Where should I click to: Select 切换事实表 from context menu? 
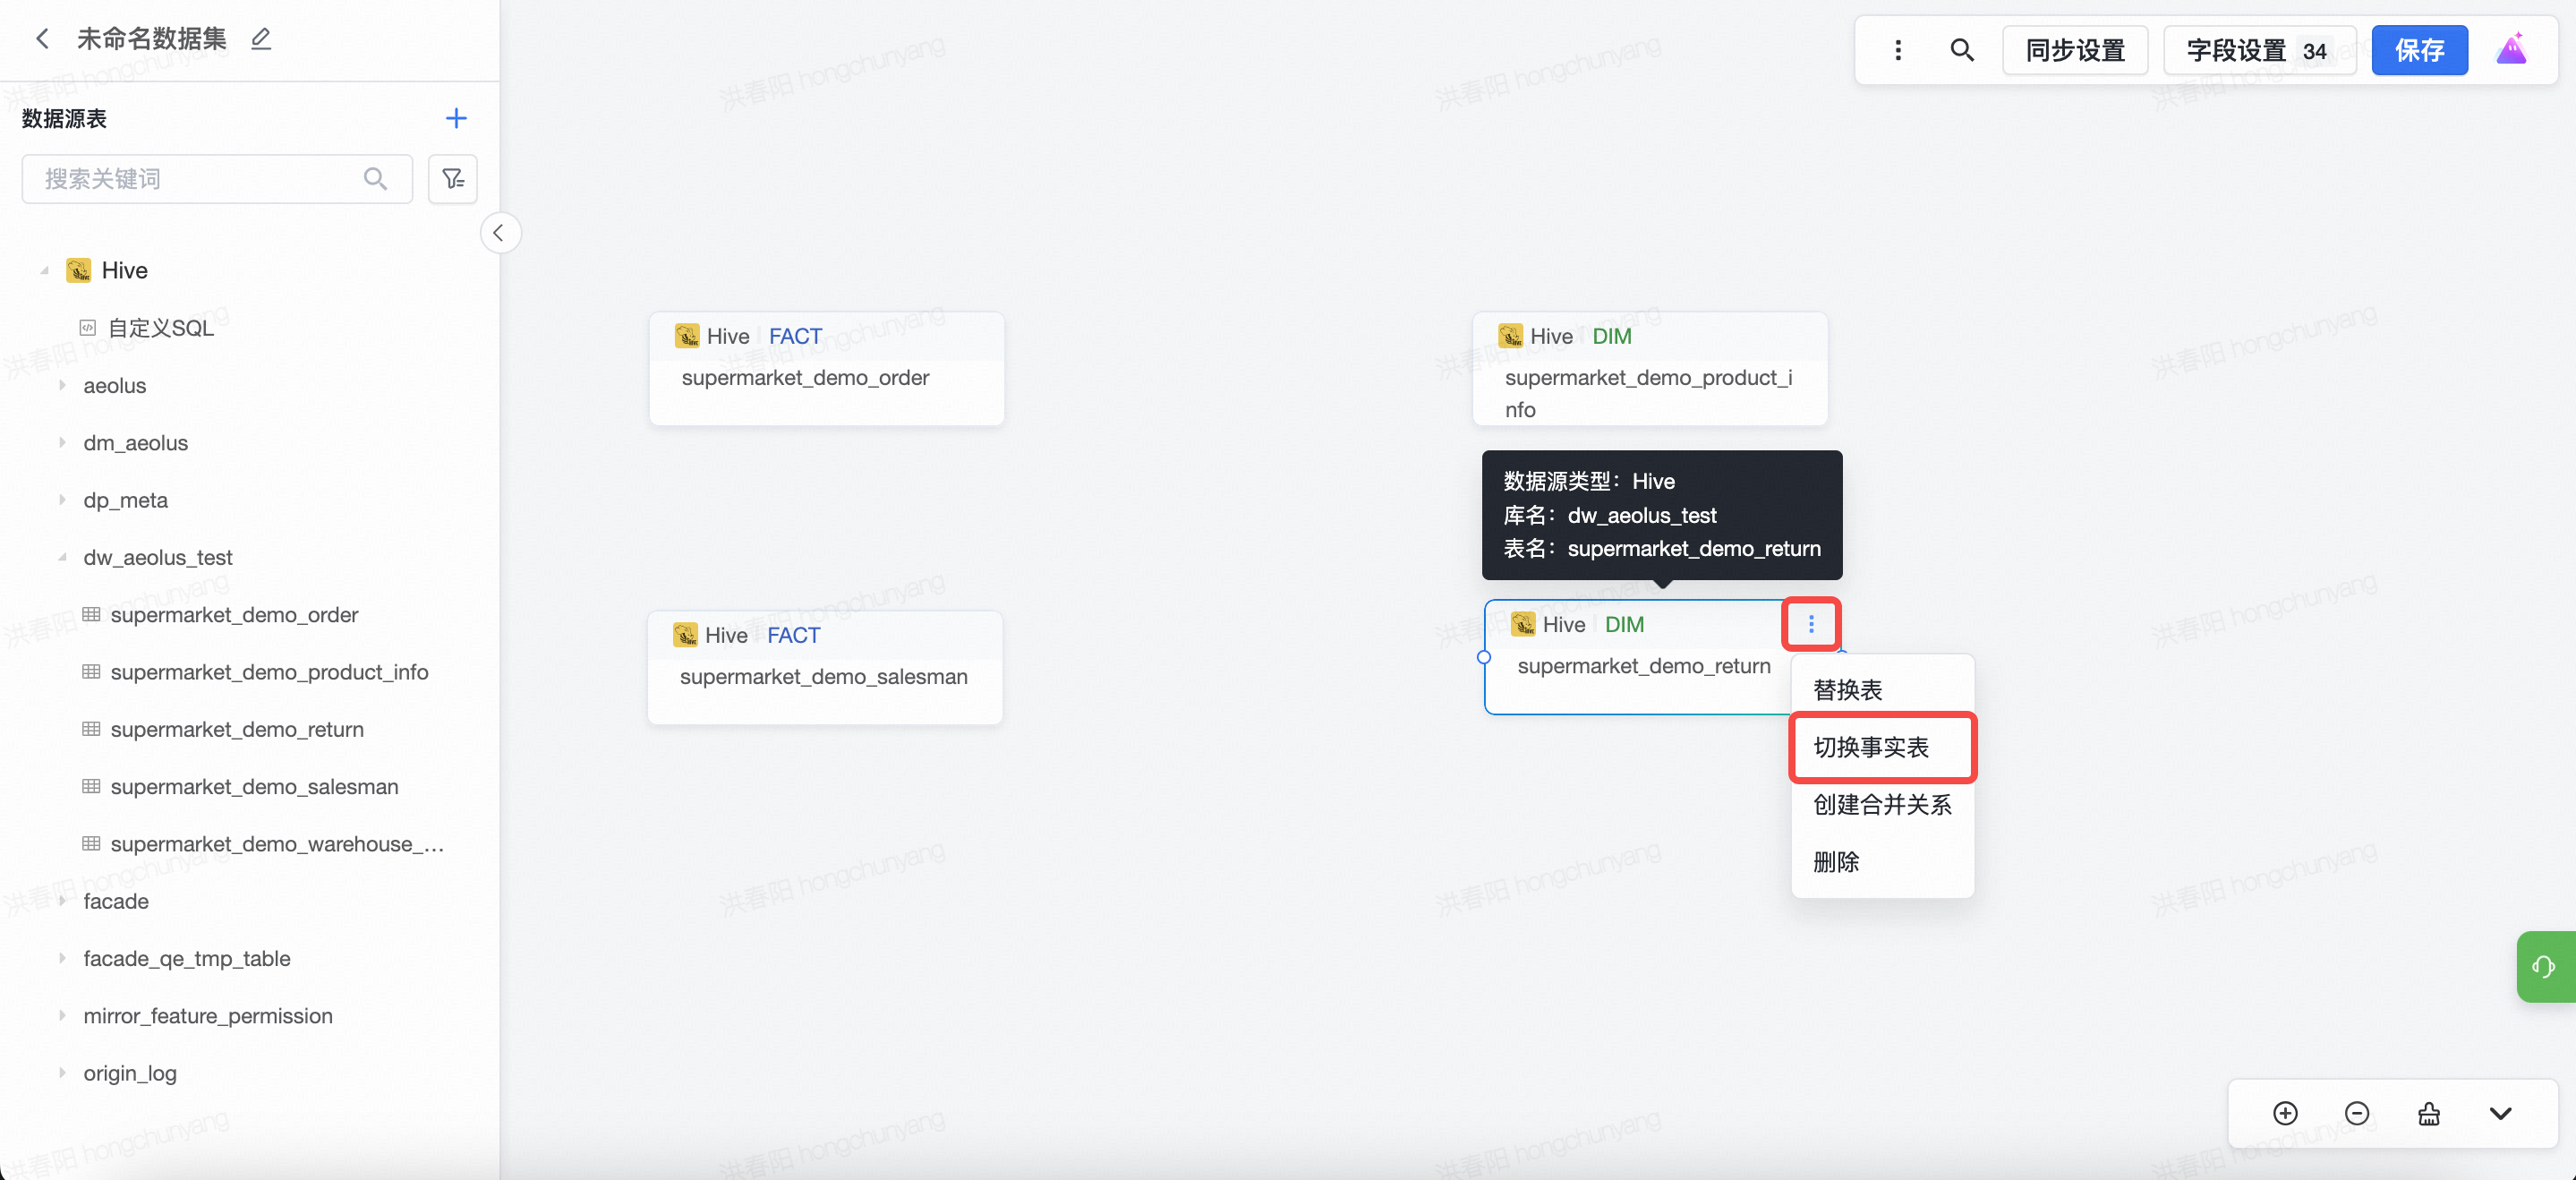[x=1871, y=747]
